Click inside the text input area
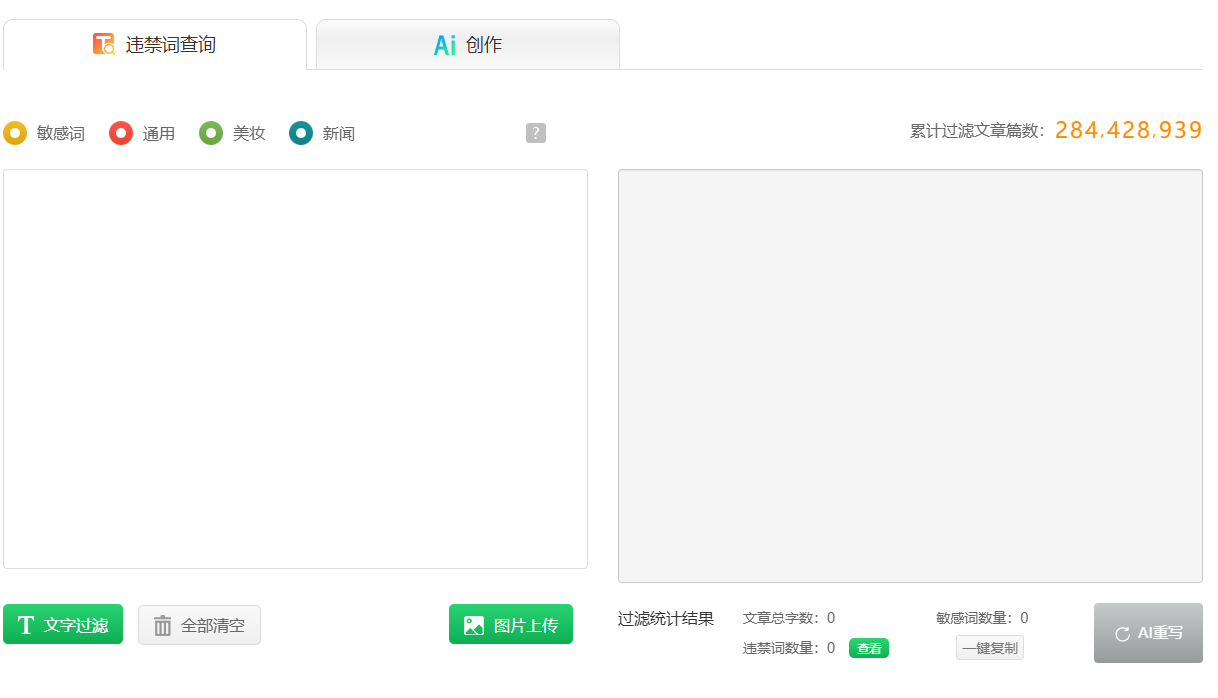1218x698 pixels. pos(296,373)
